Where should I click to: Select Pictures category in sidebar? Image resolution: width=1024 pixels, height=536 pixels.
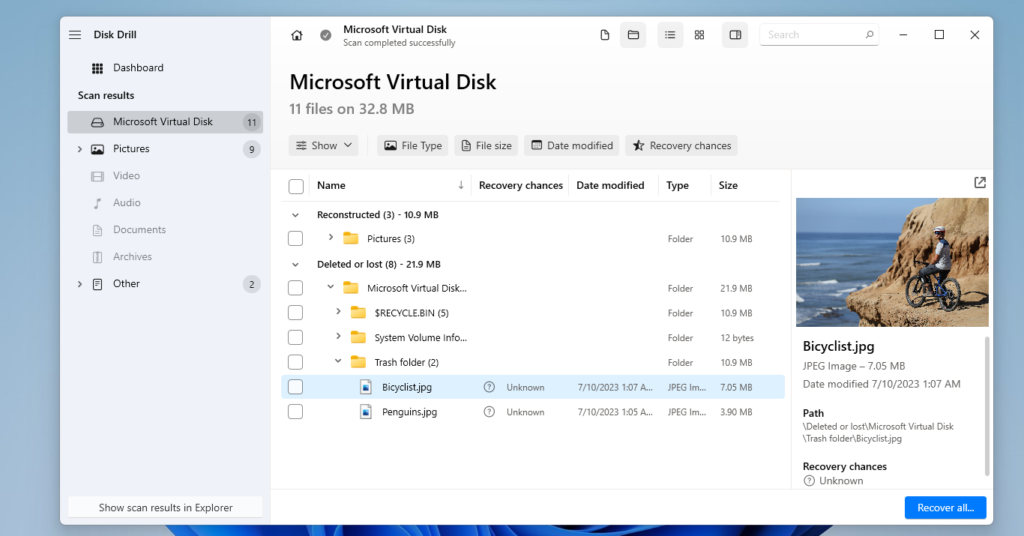coord(131,149)
